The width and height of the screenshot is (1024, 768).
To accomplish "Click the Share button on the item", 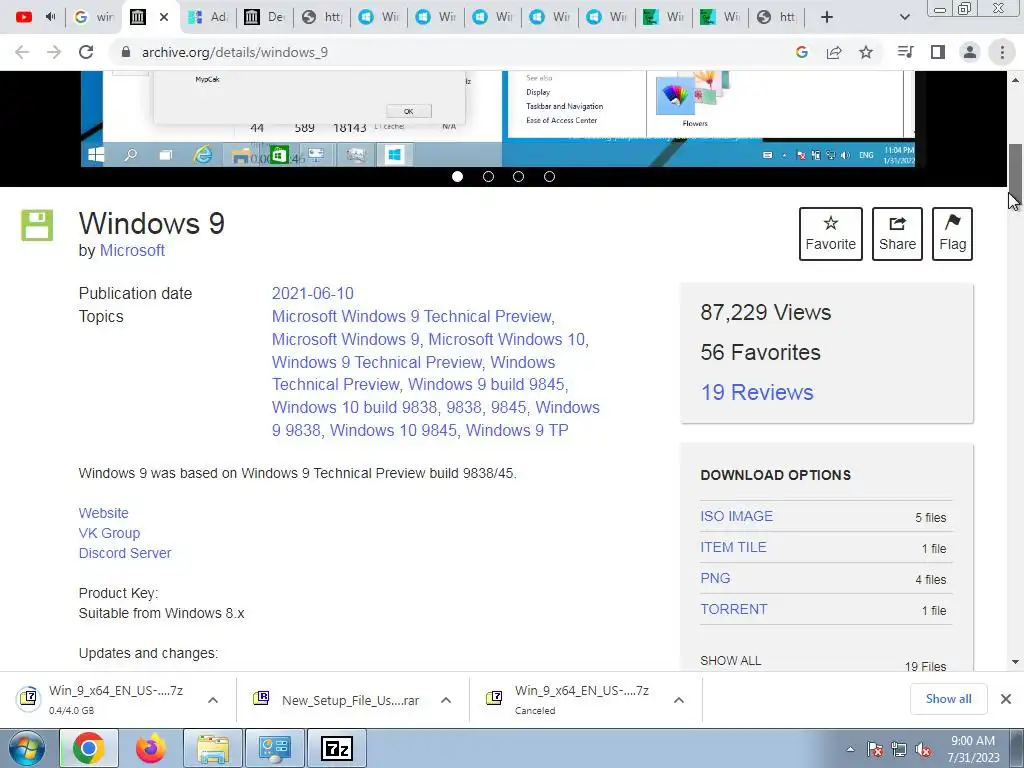I will (897, 234).
